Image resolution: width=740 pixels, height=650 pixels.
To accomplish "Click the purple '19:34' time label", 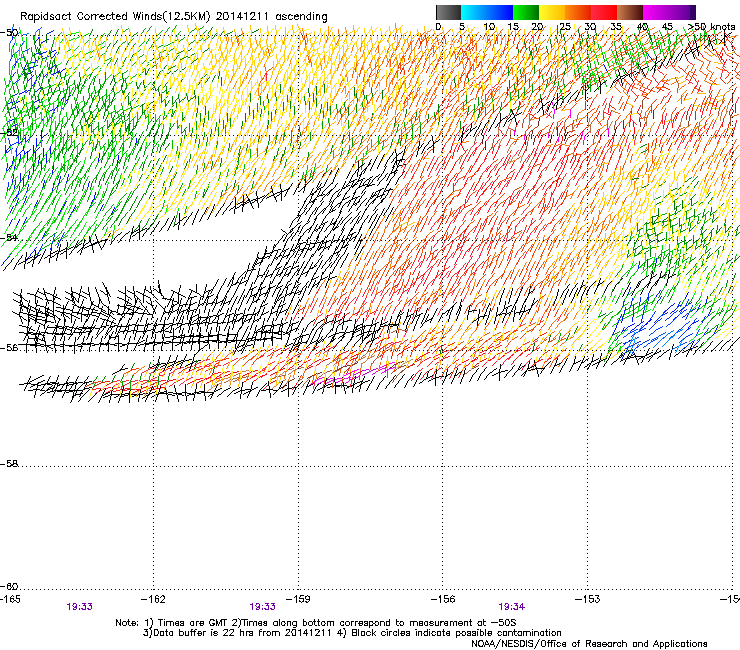I will (512, 607).
